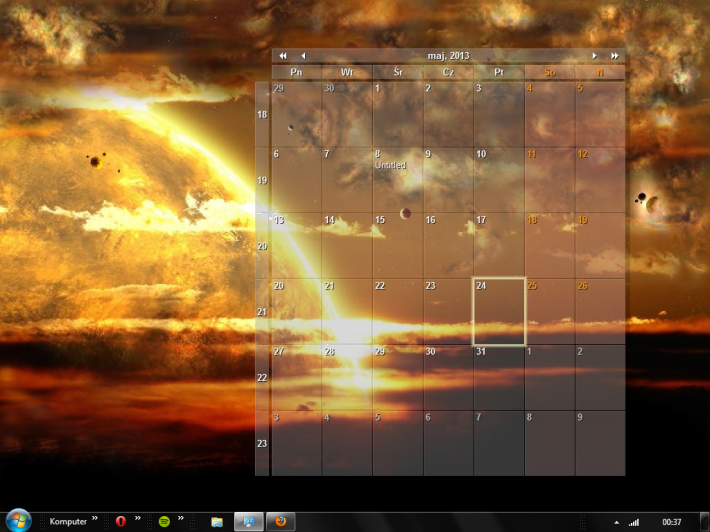Screen dimensions: 710x532
Task: Launch Spotify from the taskbar
Action: [x=164, y=522]
